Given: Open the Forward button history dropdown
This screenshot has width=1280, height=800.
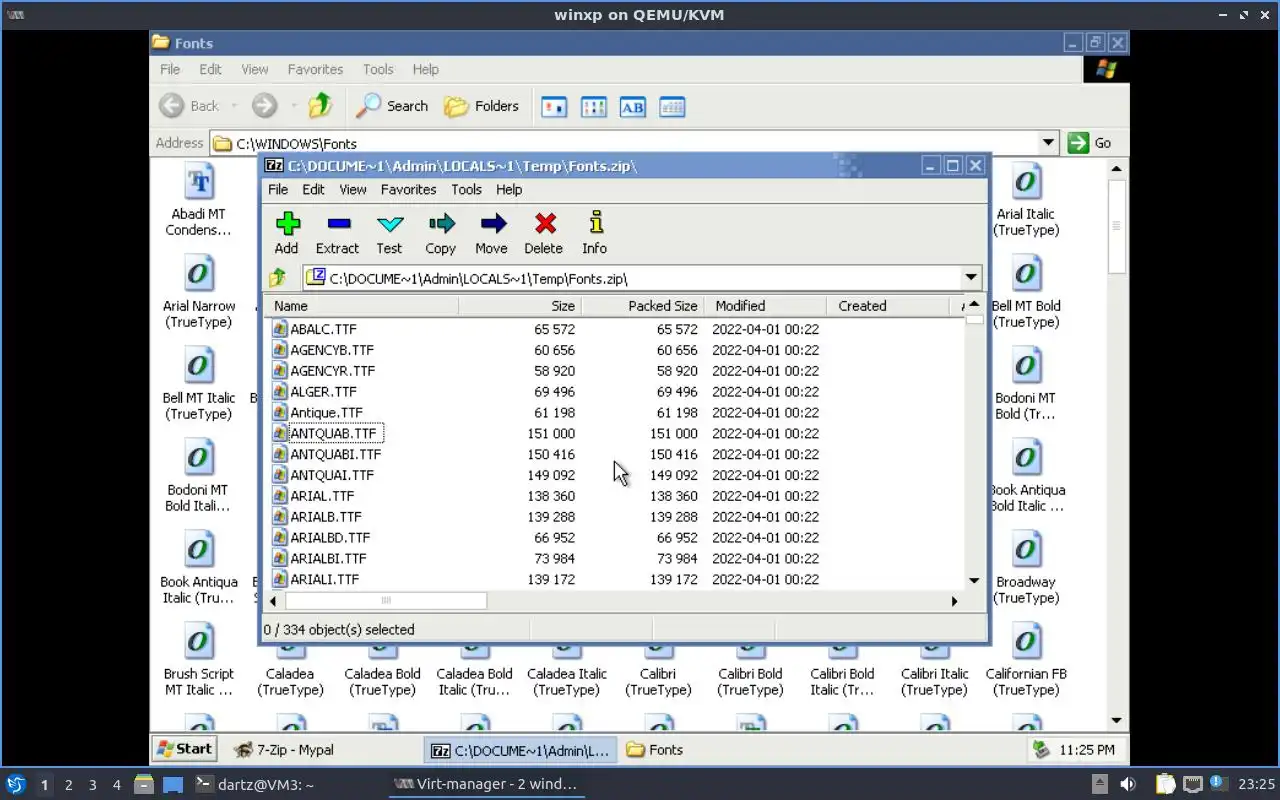Looking at the screenshot, I should 294,106.
